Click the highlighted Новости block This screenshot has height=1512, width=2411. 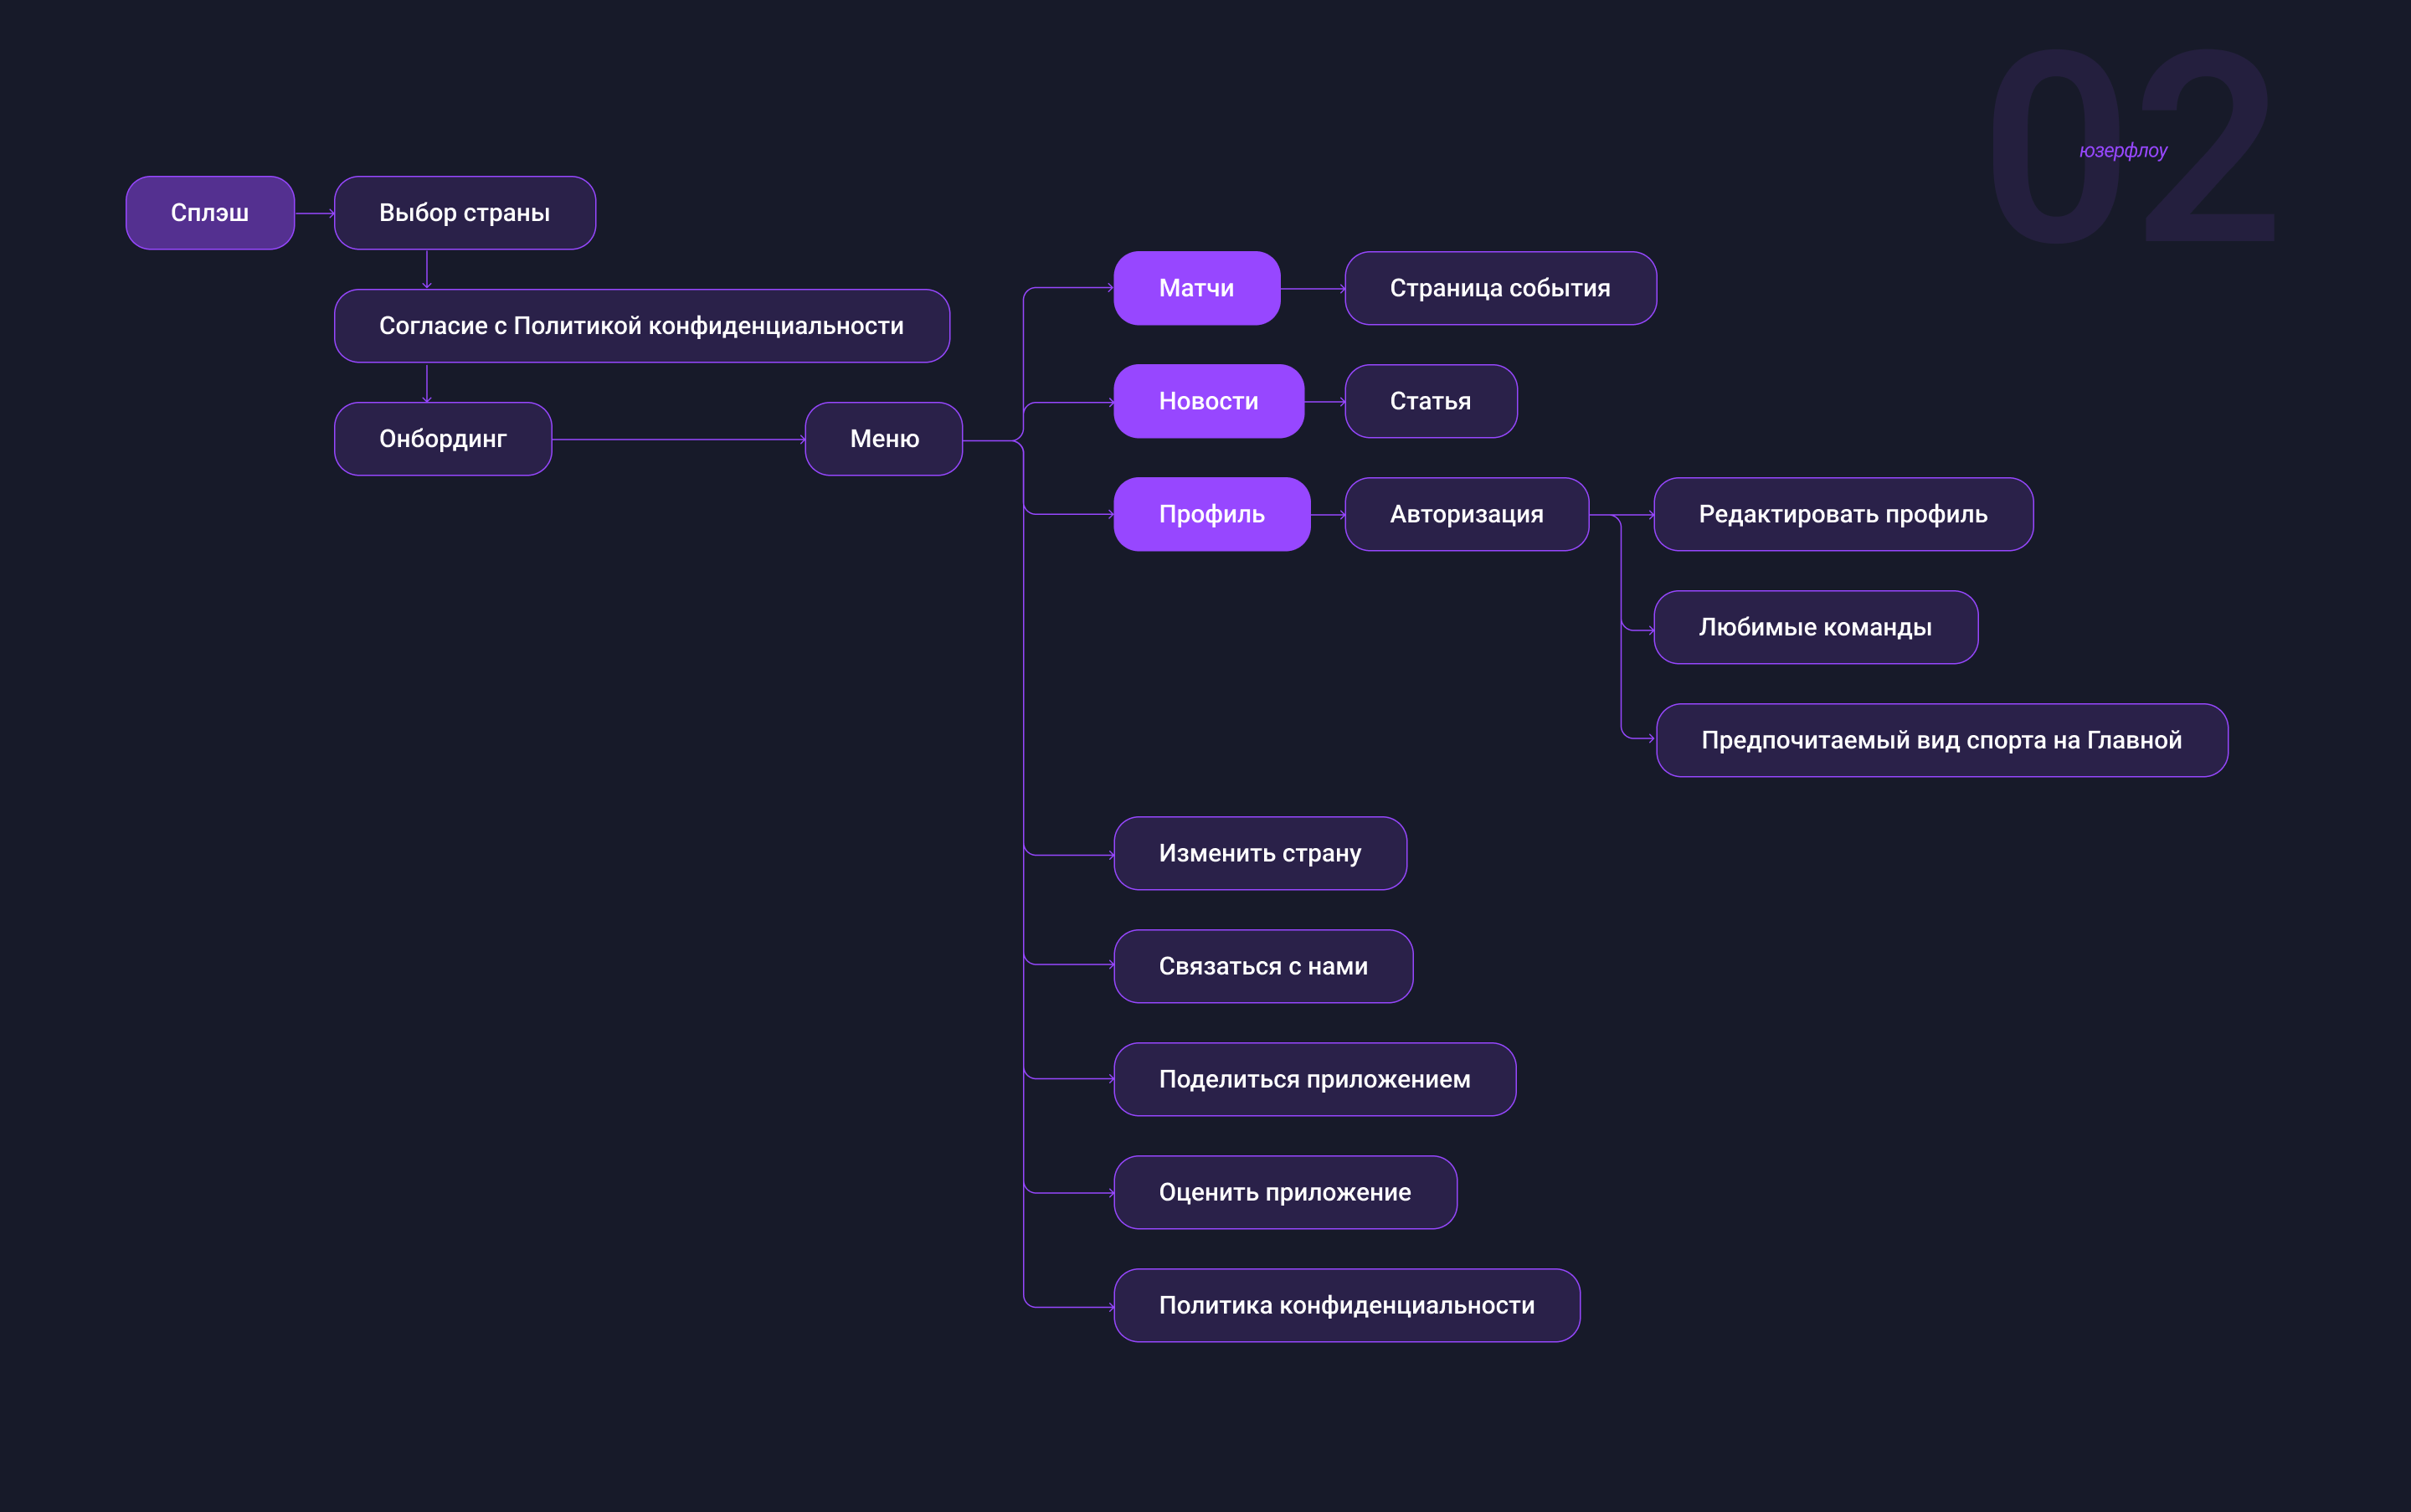click(x=1208, y=401)
